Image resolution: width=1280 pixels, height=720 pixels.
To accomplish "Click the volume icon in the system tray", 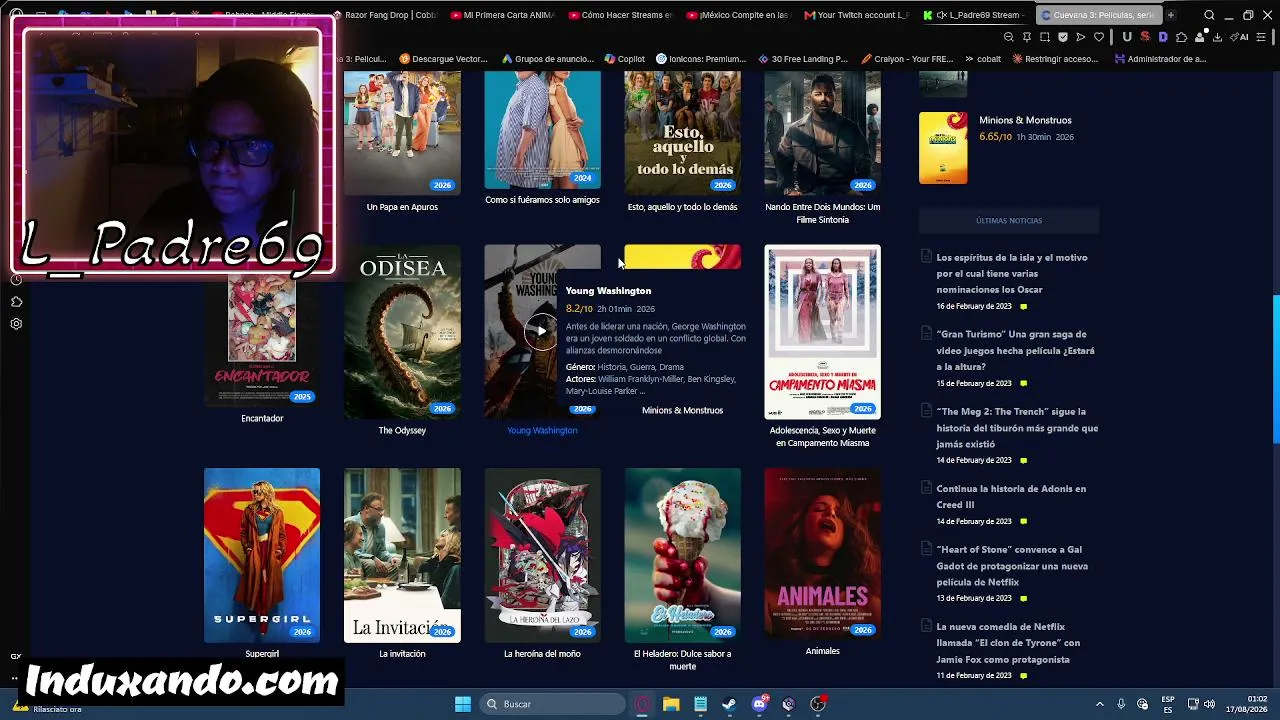I will (1209, 704).
